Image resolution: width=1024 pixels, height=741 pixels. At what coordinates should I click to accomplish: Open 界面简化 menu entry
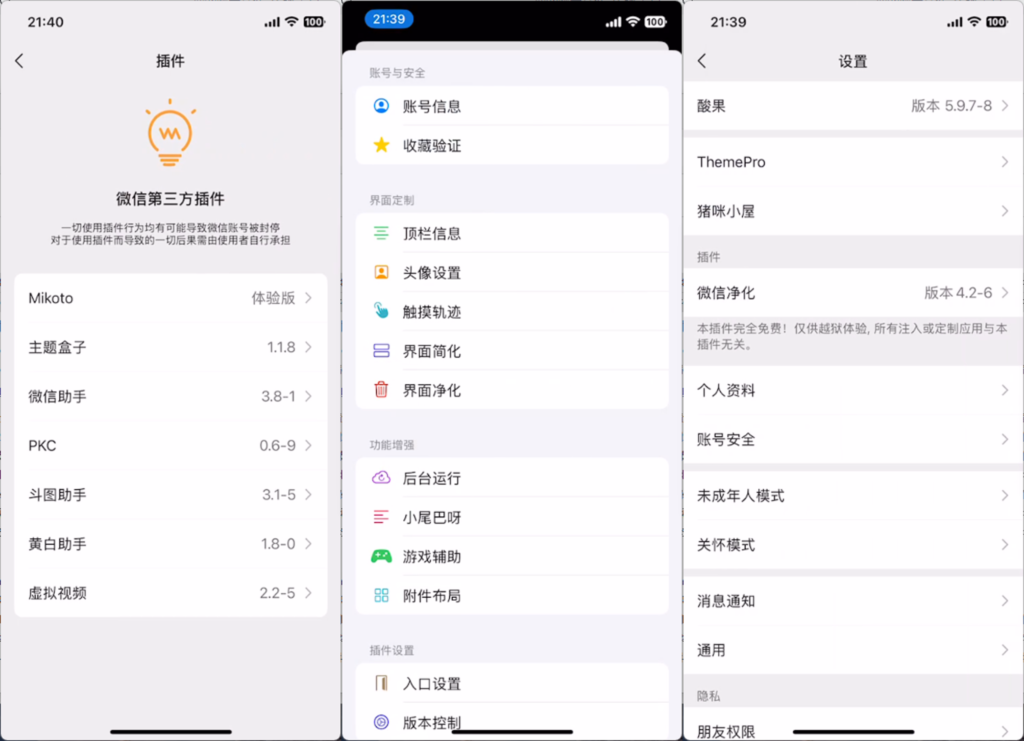coord(512,351)
